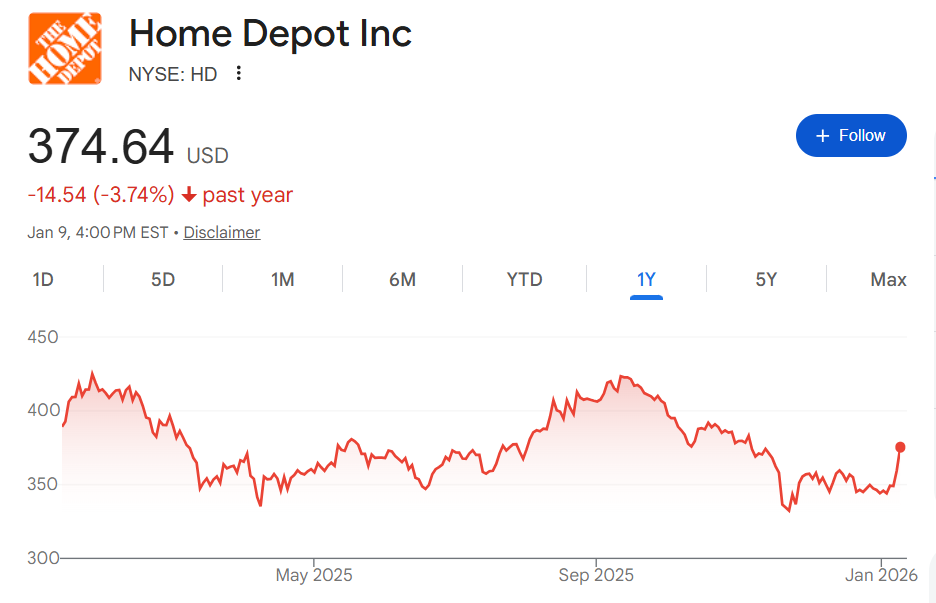Select the 1M chart range
Image resolution: width=936 pixels, height=603 pixels.
click(283, 279)
